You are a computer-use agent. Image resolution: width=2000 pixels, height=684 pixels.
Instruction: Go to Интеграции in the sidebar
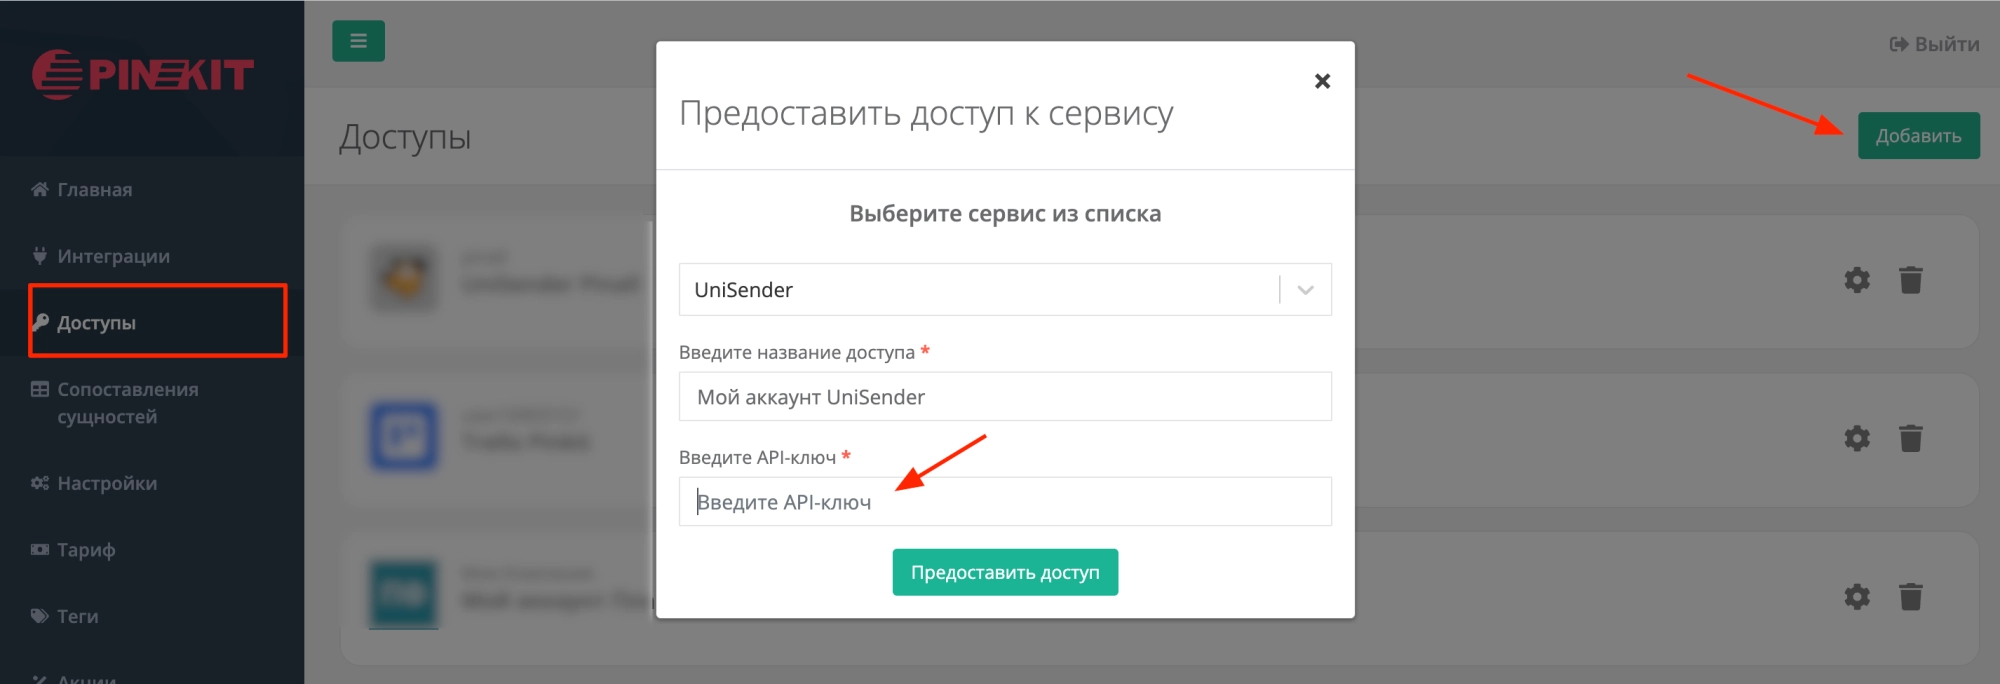click(113, 257)
